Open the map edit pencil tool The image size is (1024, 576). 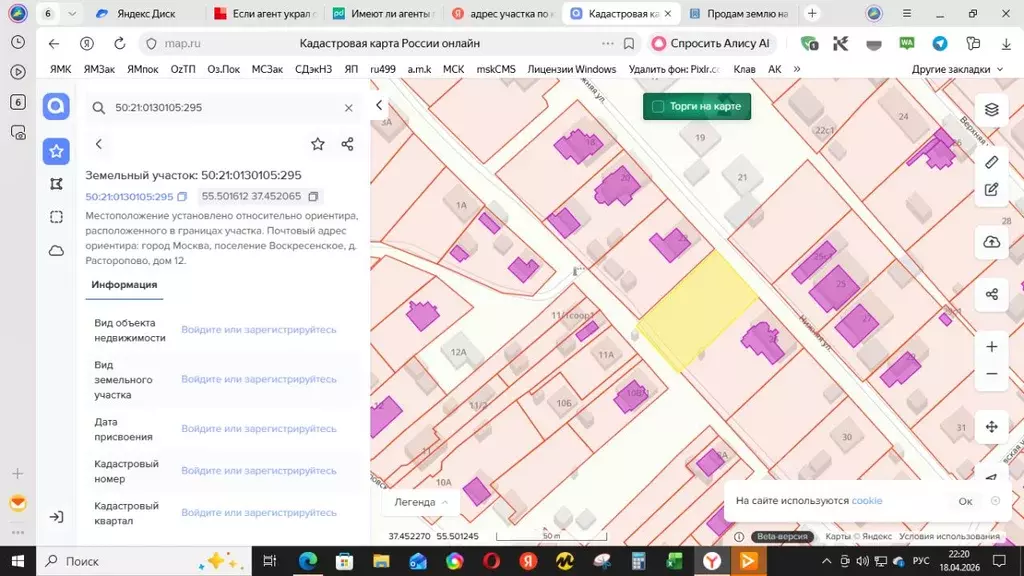[x=991, y=190]
